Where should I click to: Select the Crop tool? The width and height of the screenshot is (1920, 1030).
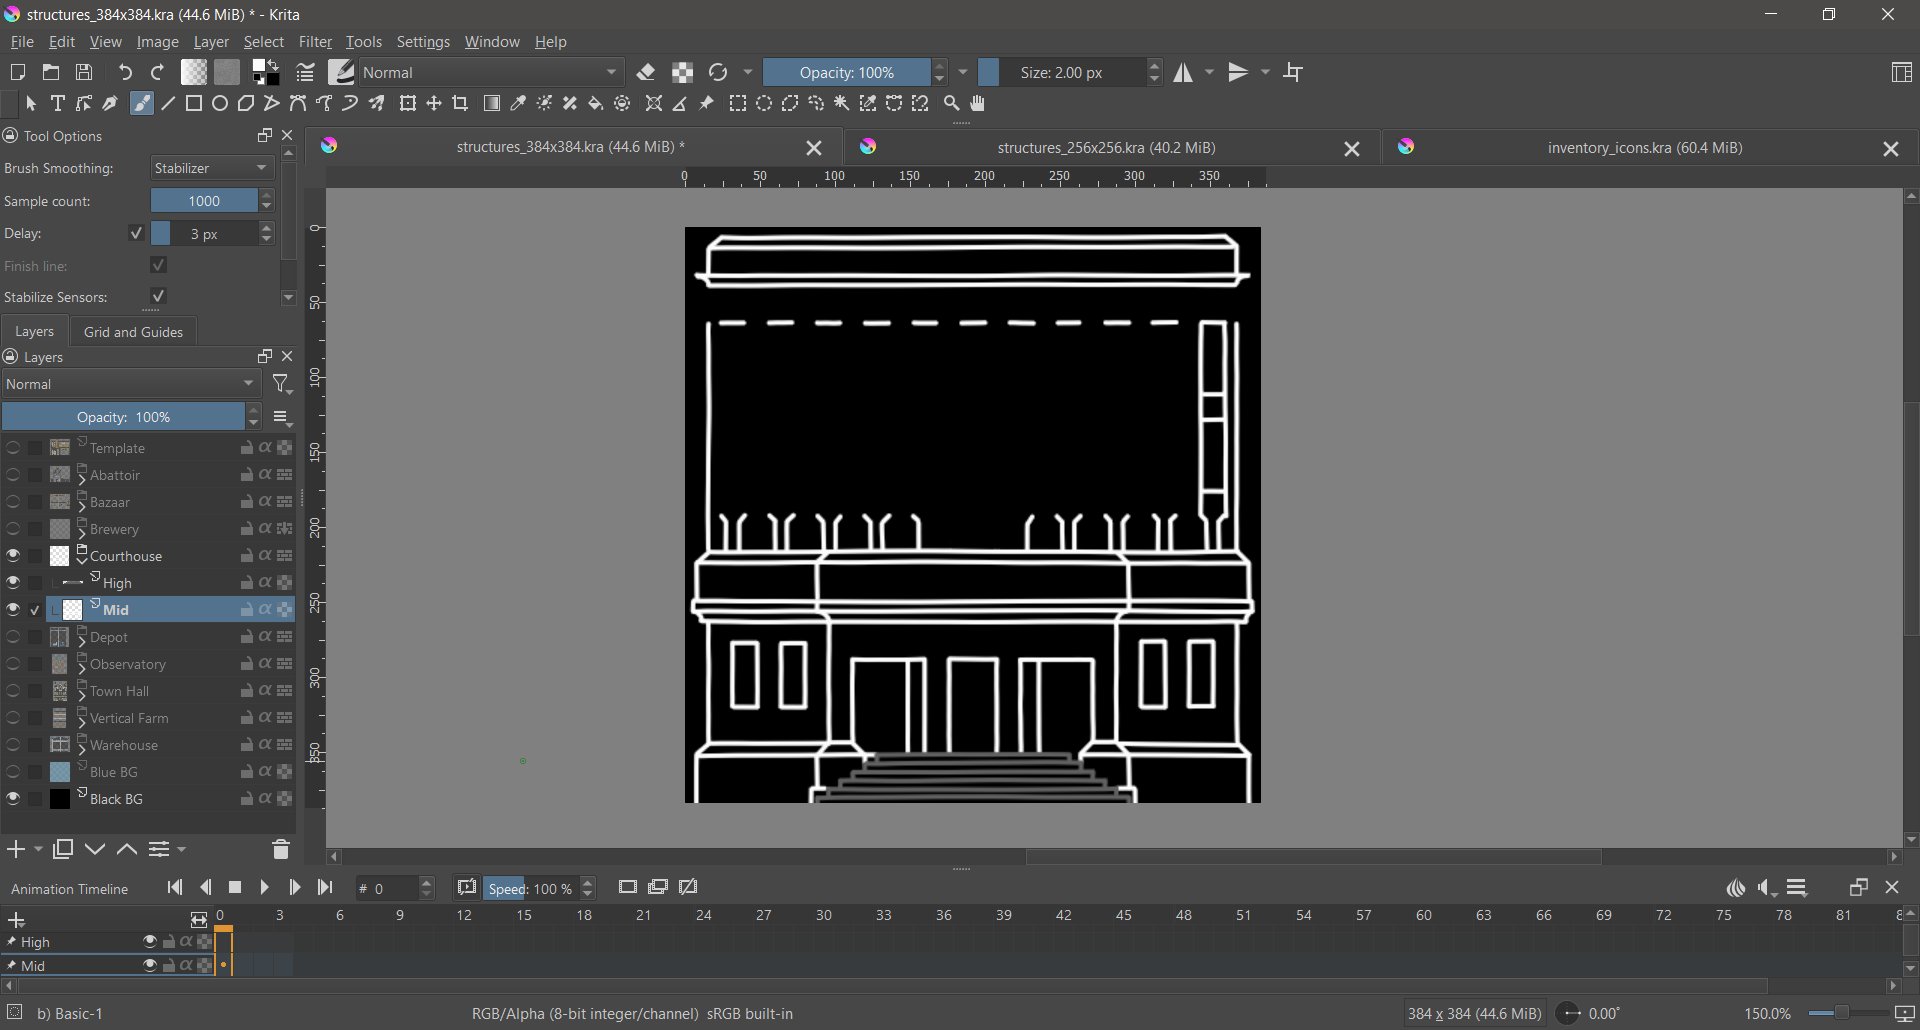click(x=461, y=104)
